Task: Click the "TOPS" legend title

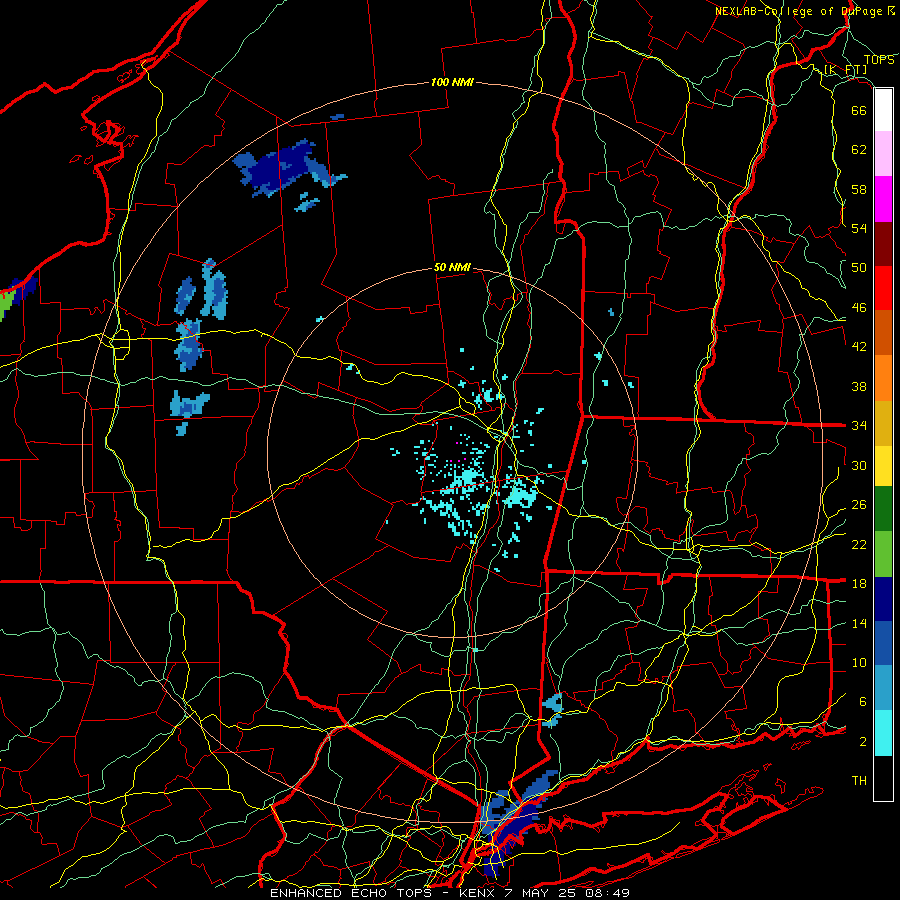Action: [879, 60]
